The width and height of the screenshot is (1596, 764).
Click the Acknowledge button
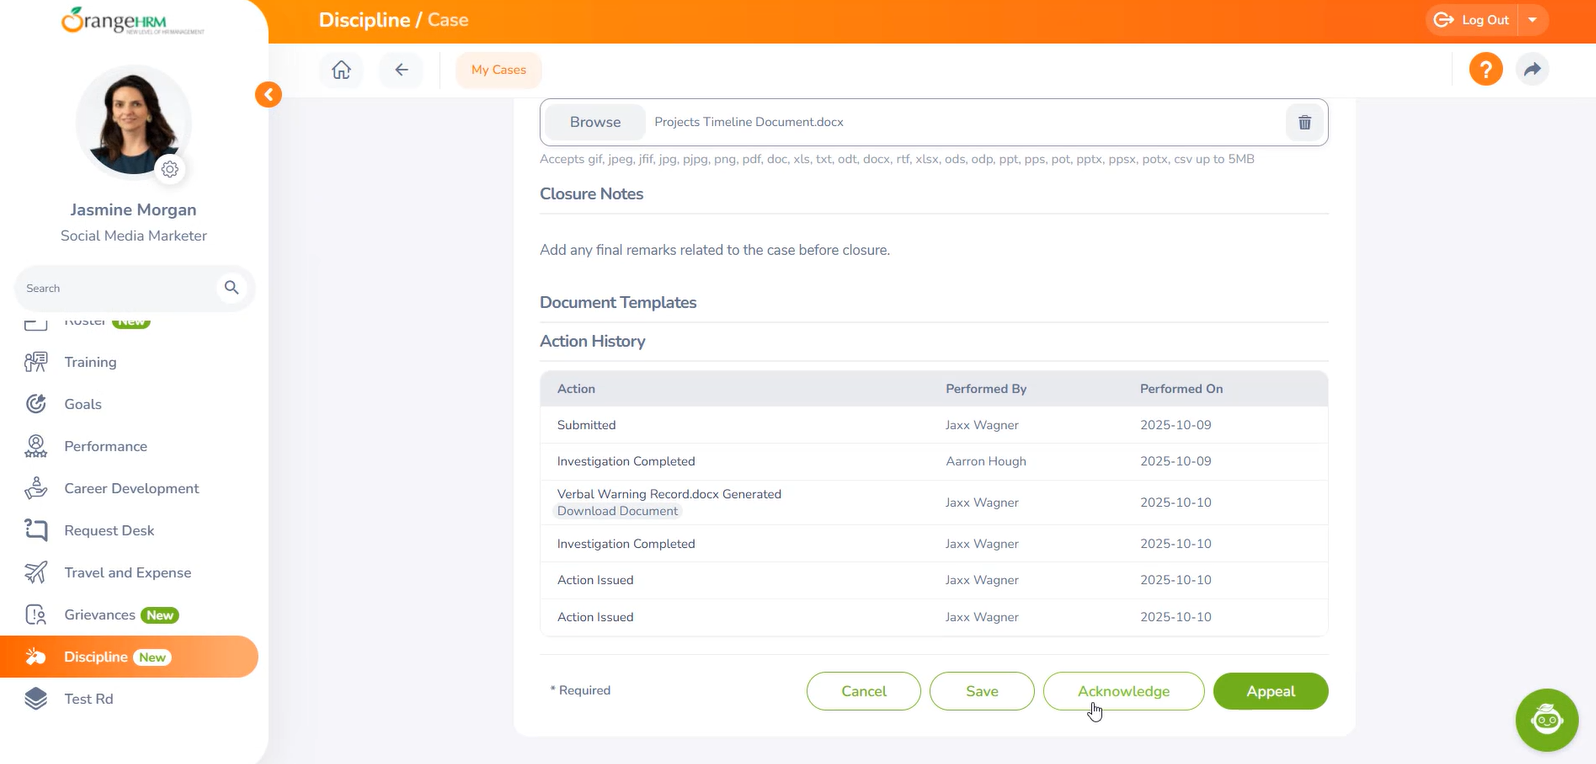click(x=1123, y=691)
